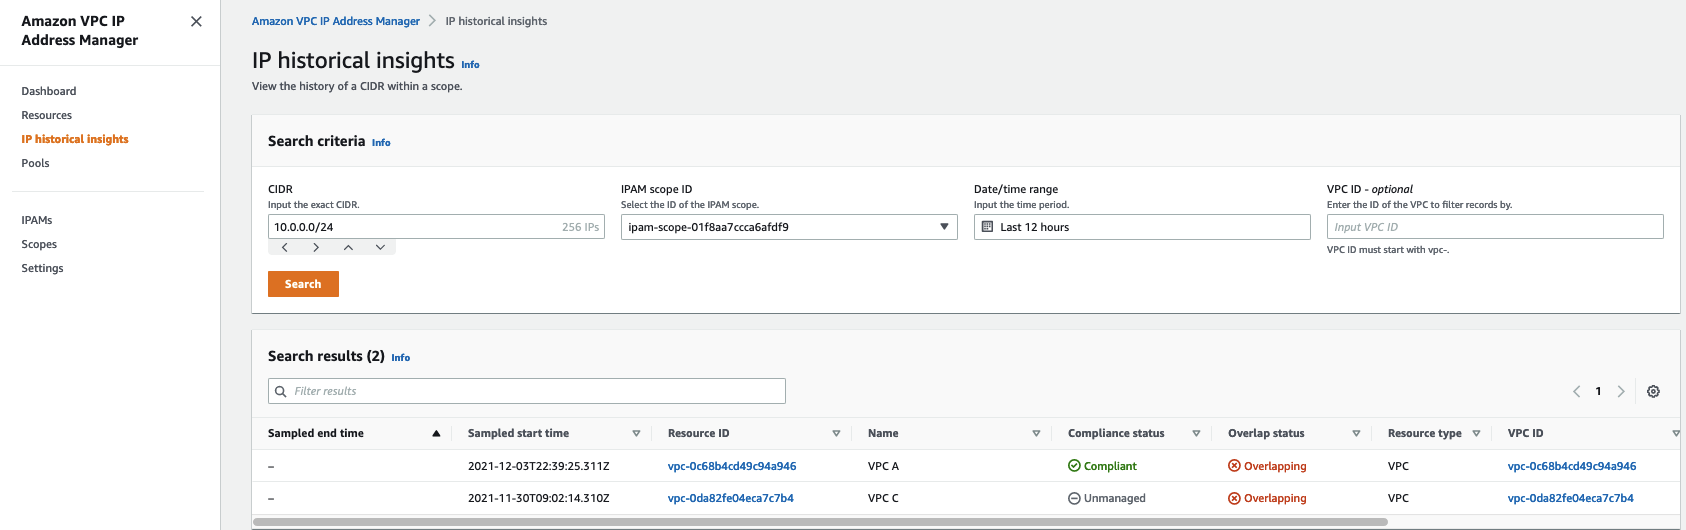Click the right arrow below CIDR field
Viewport: 1686px width, 530px height.
[316, 247]
